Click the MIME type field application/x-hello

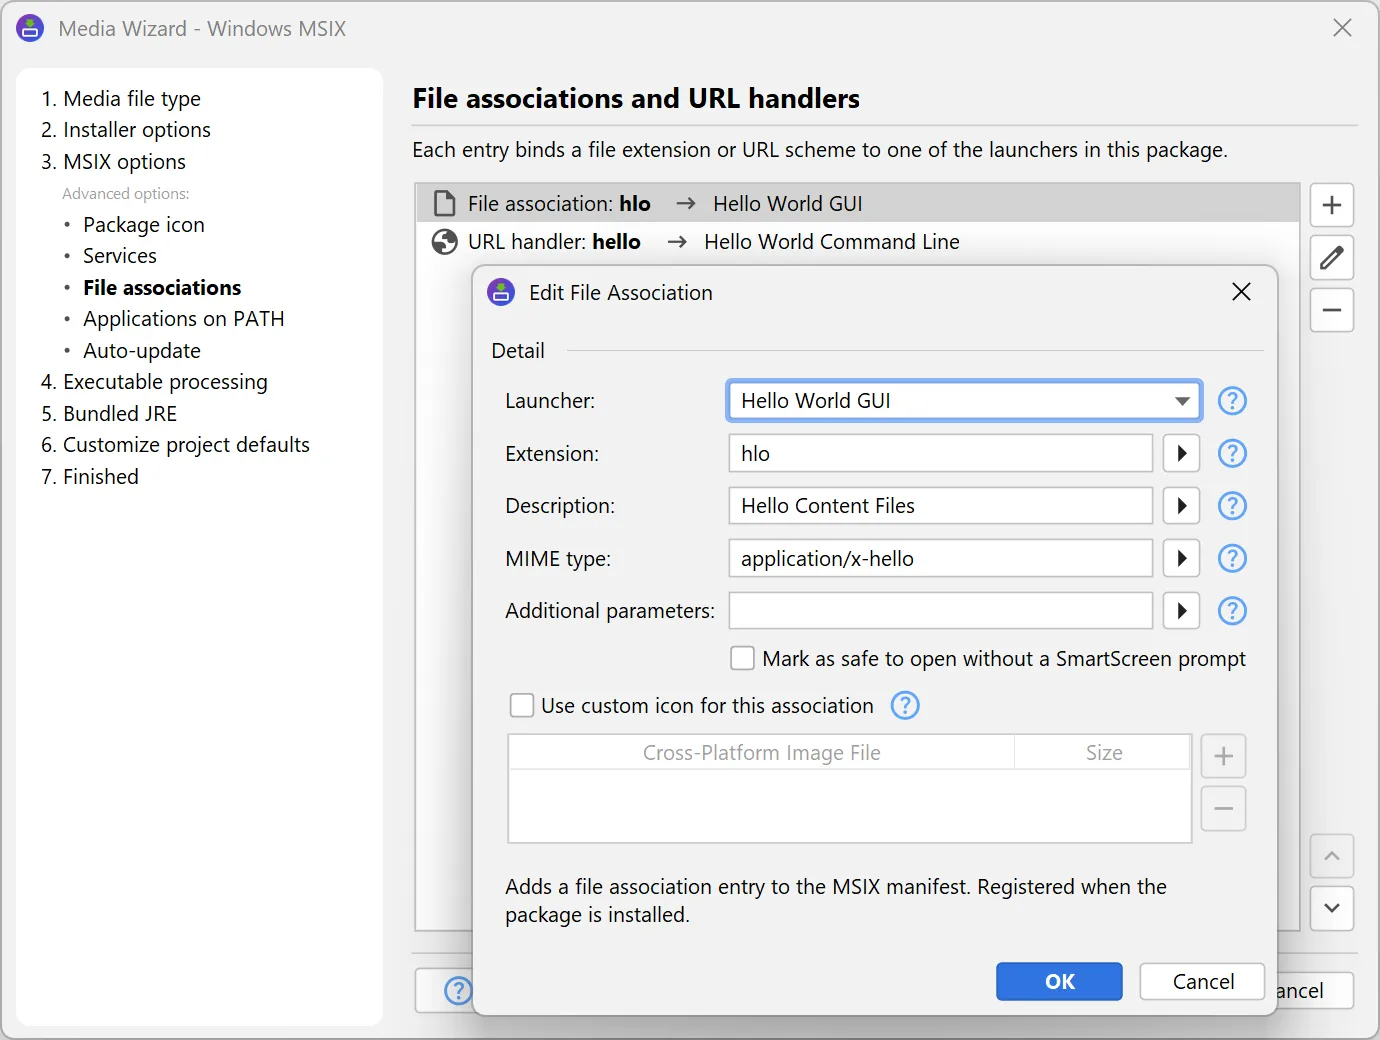[940, 558]
